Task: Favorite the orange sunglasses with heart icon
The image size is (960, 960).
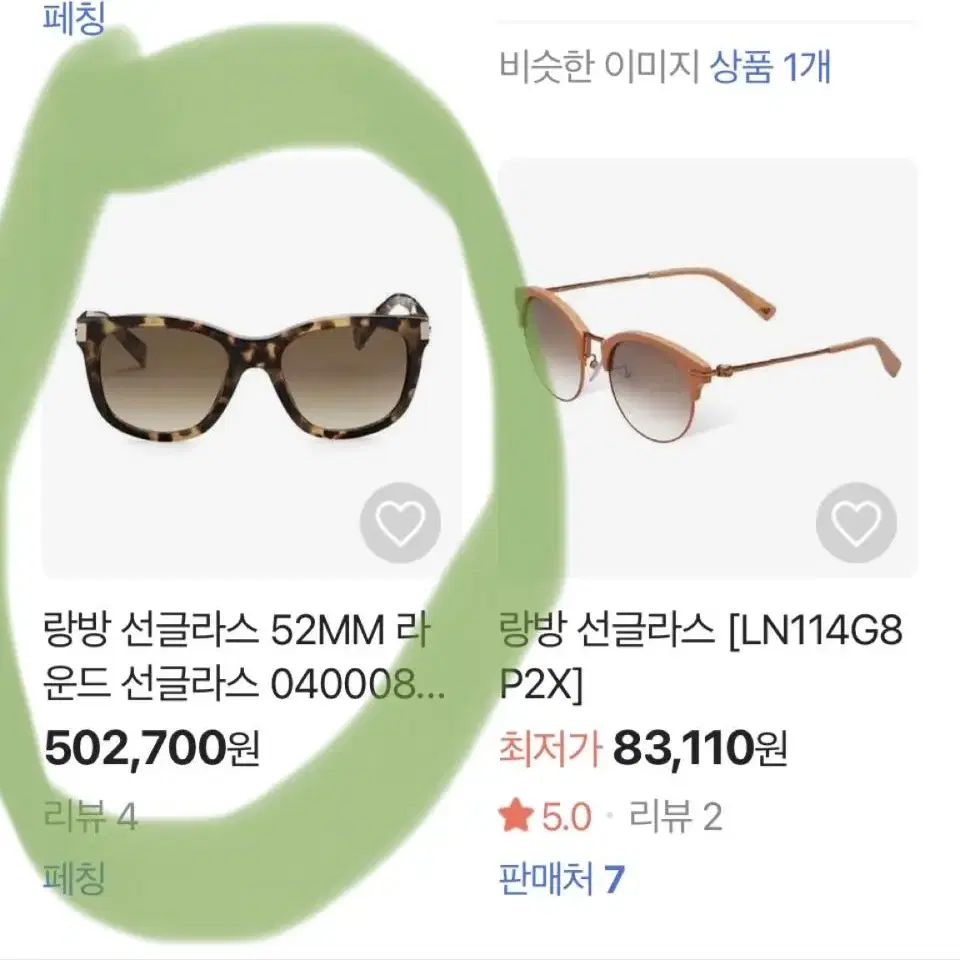Action: [x=856, y=522]
